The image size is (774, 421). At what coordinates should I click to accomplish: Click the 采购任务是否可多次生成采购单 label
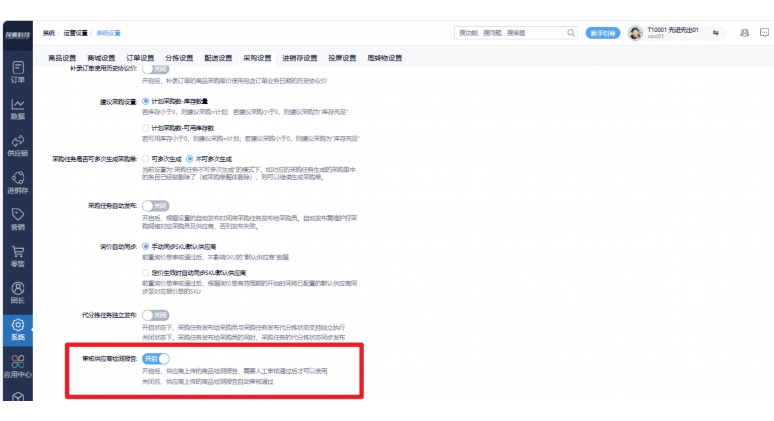pyautogui.click(x=95, y=159)
